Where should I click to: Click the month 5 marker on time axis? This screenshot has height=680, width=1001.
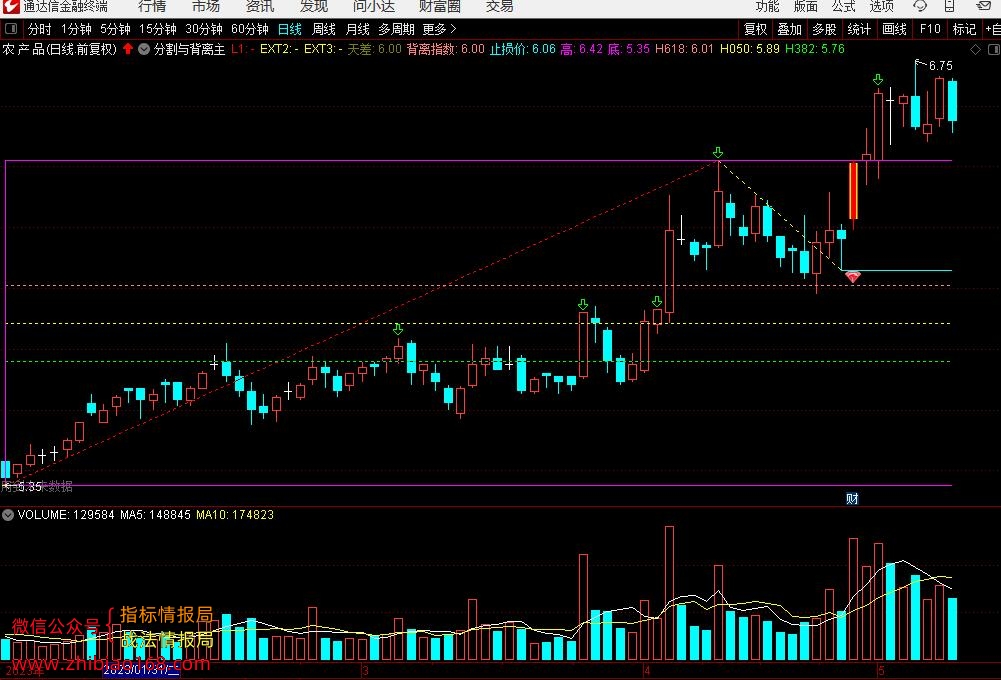click(x=881, y=670)
